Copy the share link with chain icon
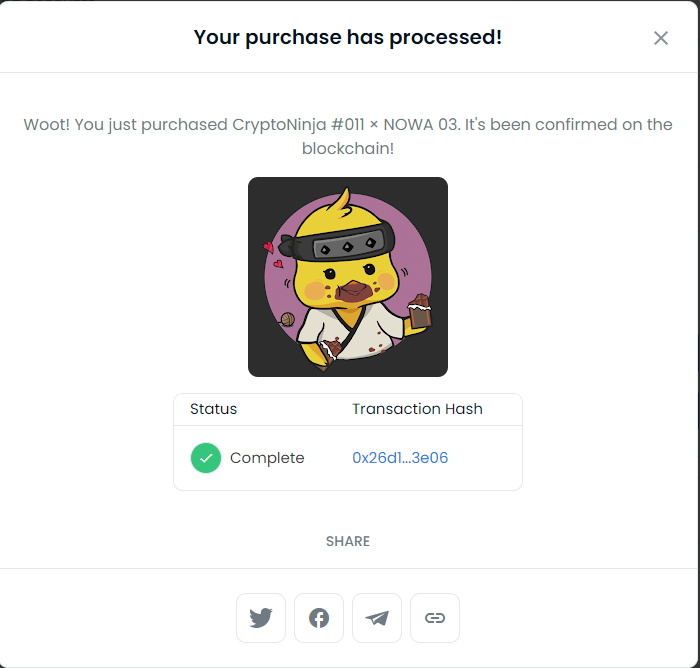 click(x=435, y=618)
